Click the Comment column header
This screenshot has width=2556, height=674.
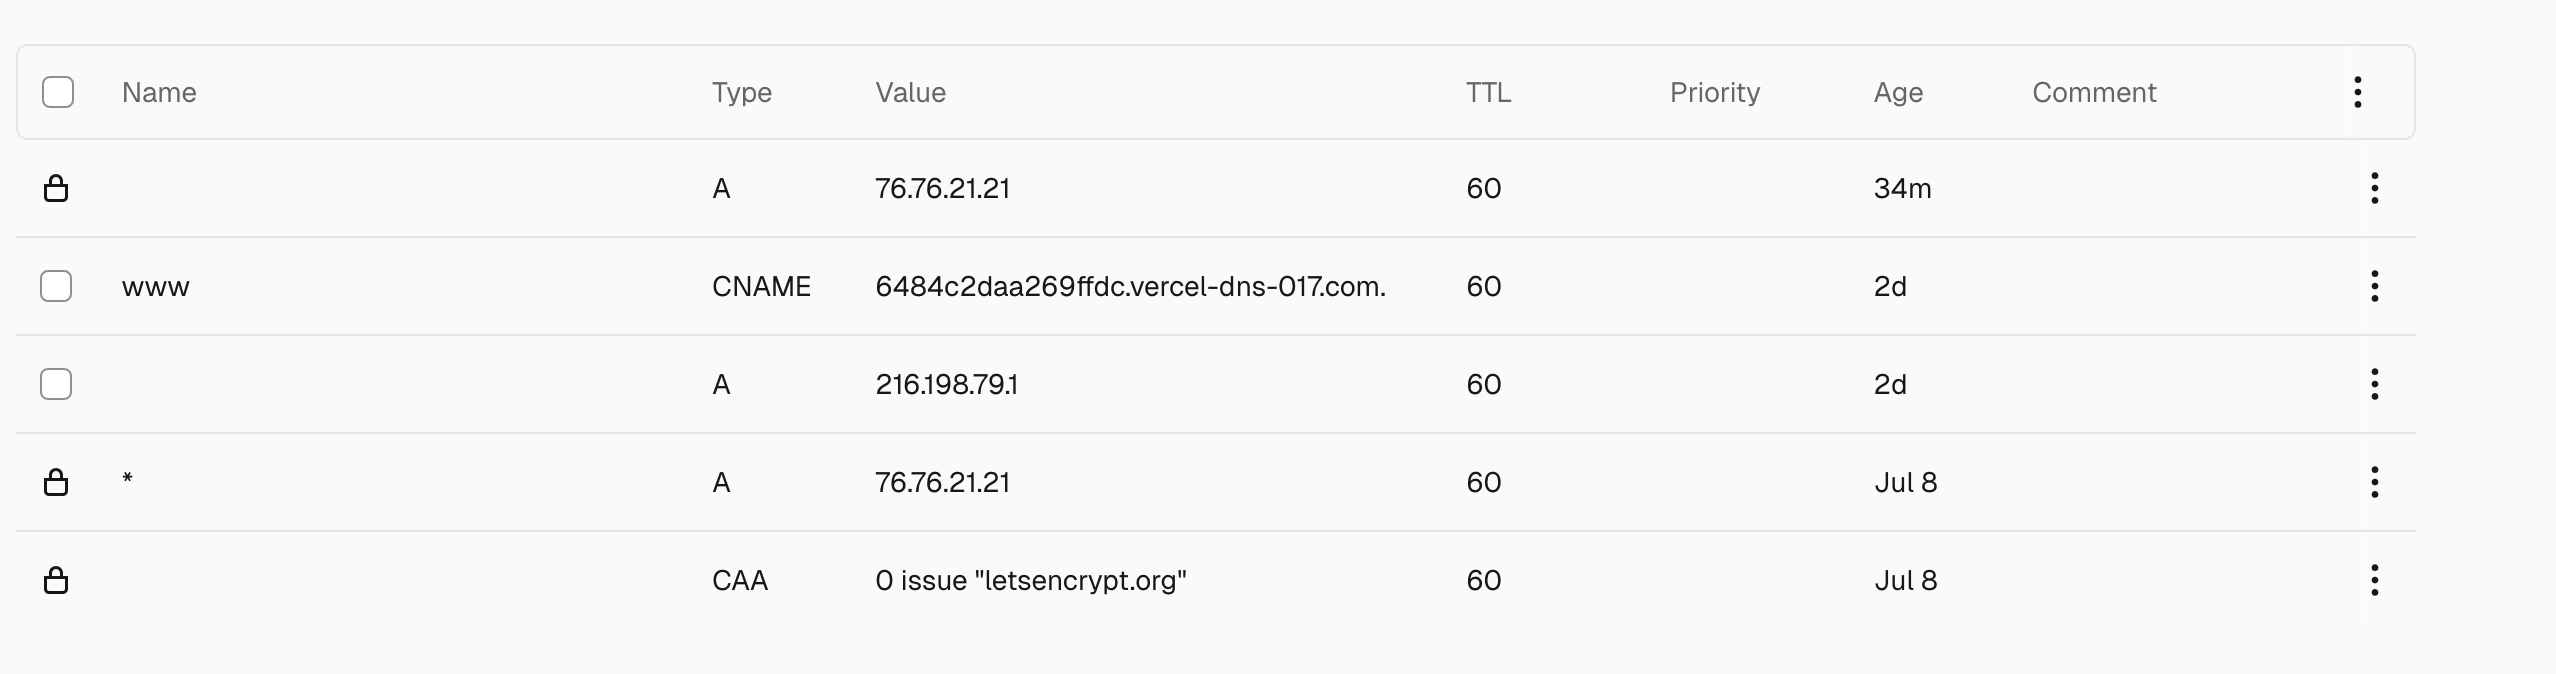[x=2094, y=92]
